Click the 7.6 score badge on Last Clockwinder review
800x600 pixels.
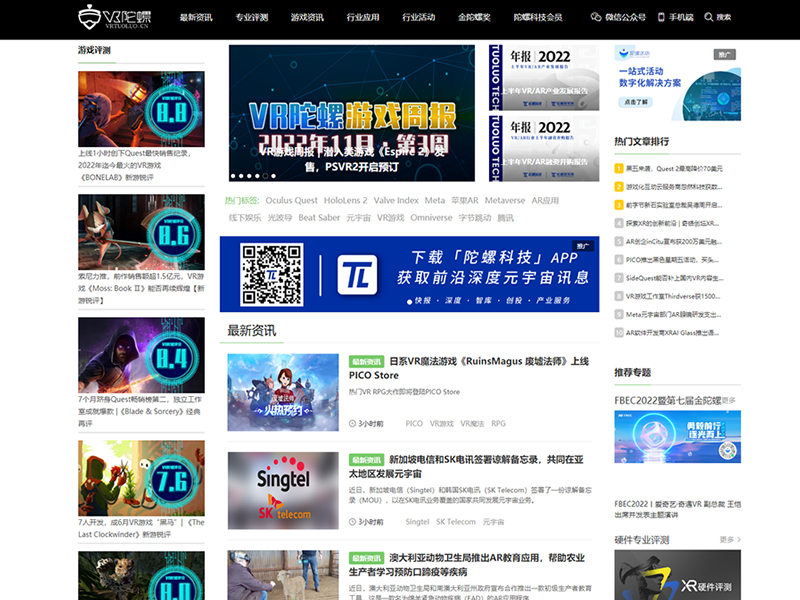pos(172,482)
